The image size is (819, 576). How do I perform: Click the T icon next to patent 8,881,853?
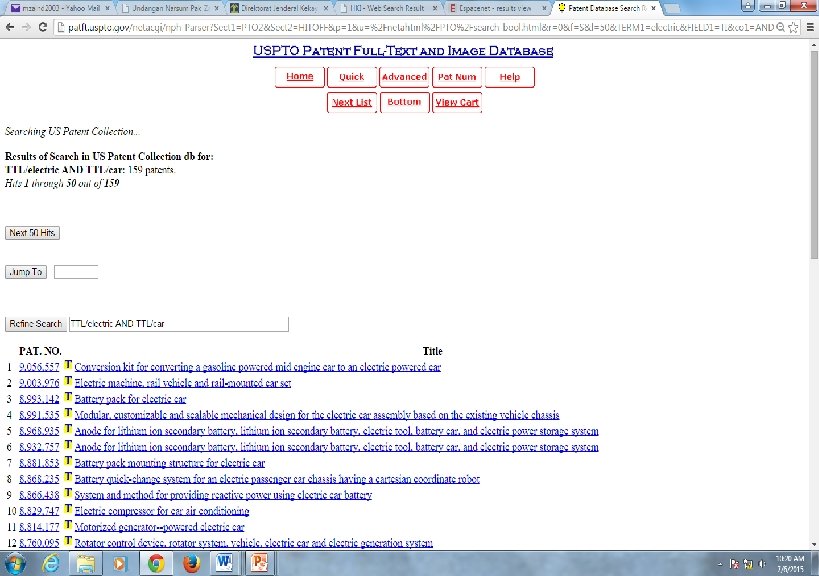coord(68,461)
